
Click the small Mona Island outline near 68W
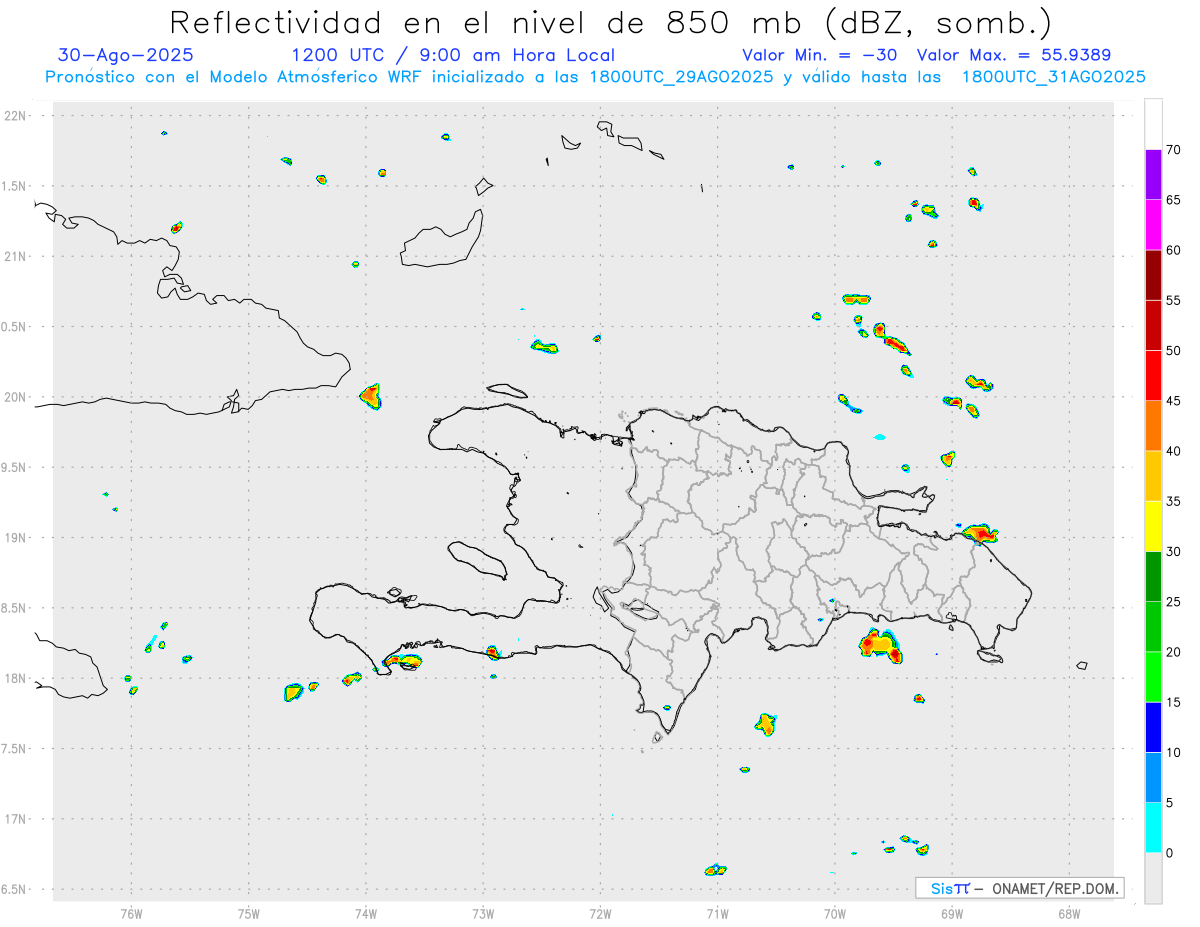click(x=1082, y=666)
